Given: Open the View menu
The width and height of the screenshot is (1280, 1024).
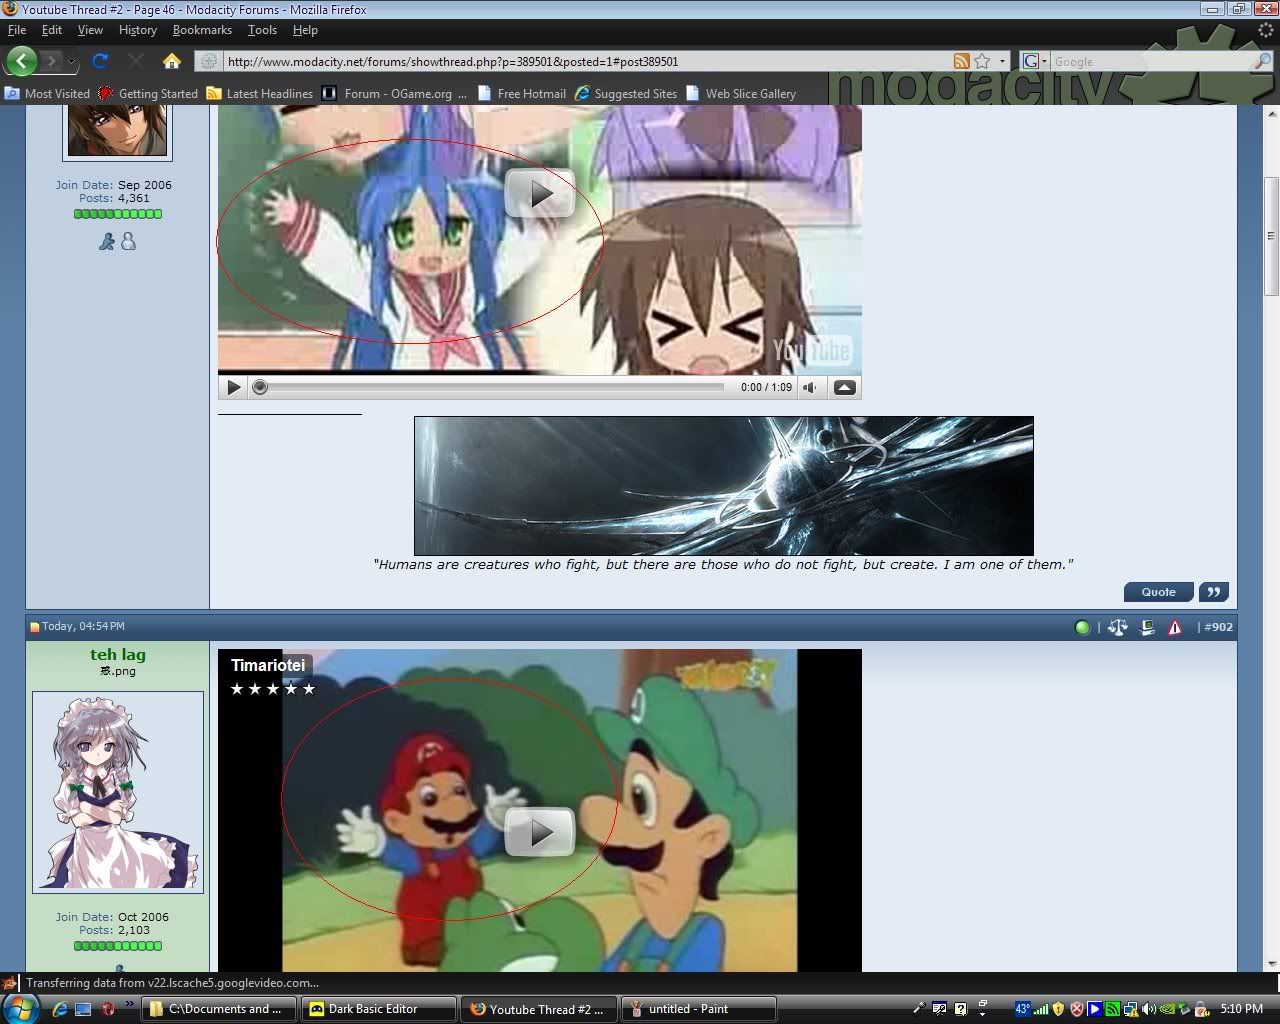Looking at the screenshot, I should click(90, 30).
